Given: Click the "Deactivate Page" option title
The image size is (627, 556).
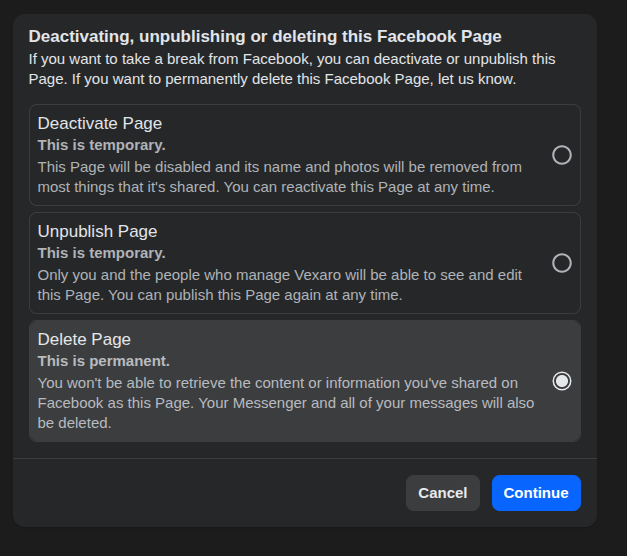Looking at the screenshot, I should (100, 124).
